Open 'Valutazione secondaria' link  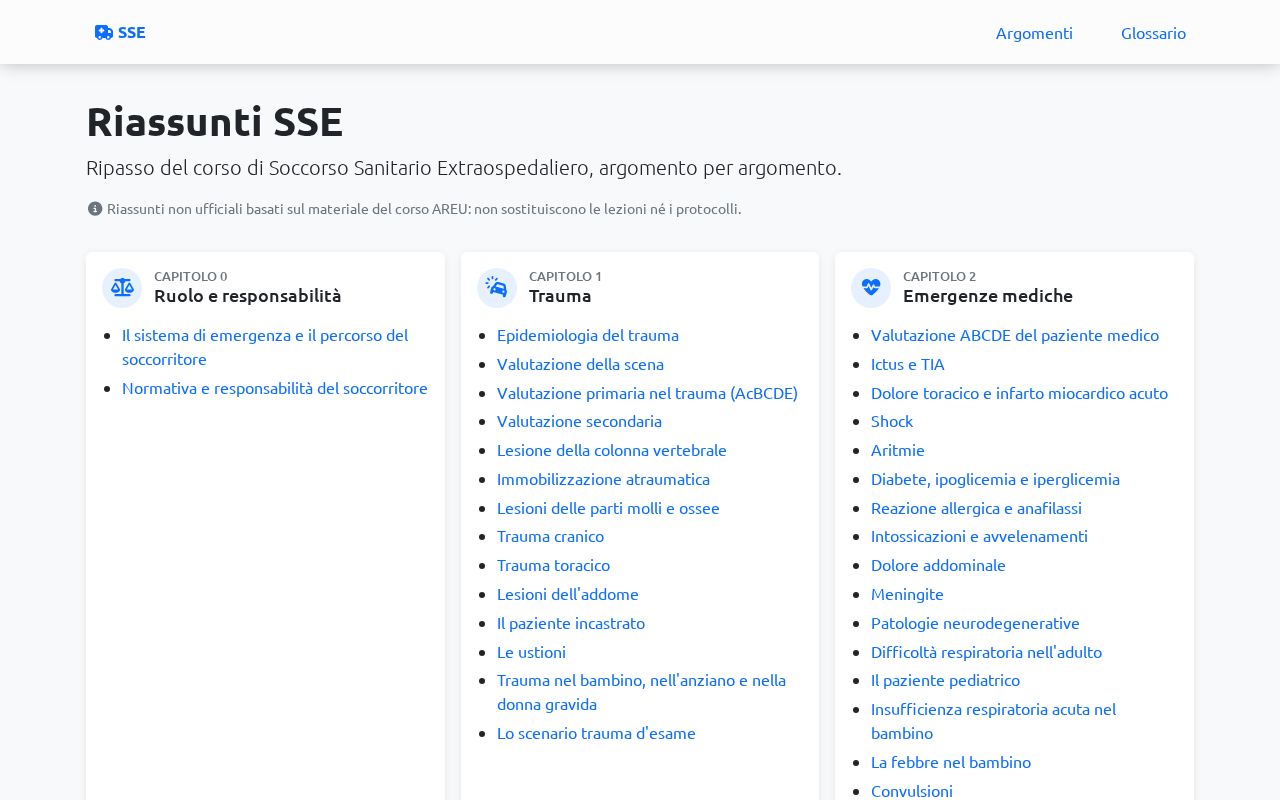coord(579,421)
